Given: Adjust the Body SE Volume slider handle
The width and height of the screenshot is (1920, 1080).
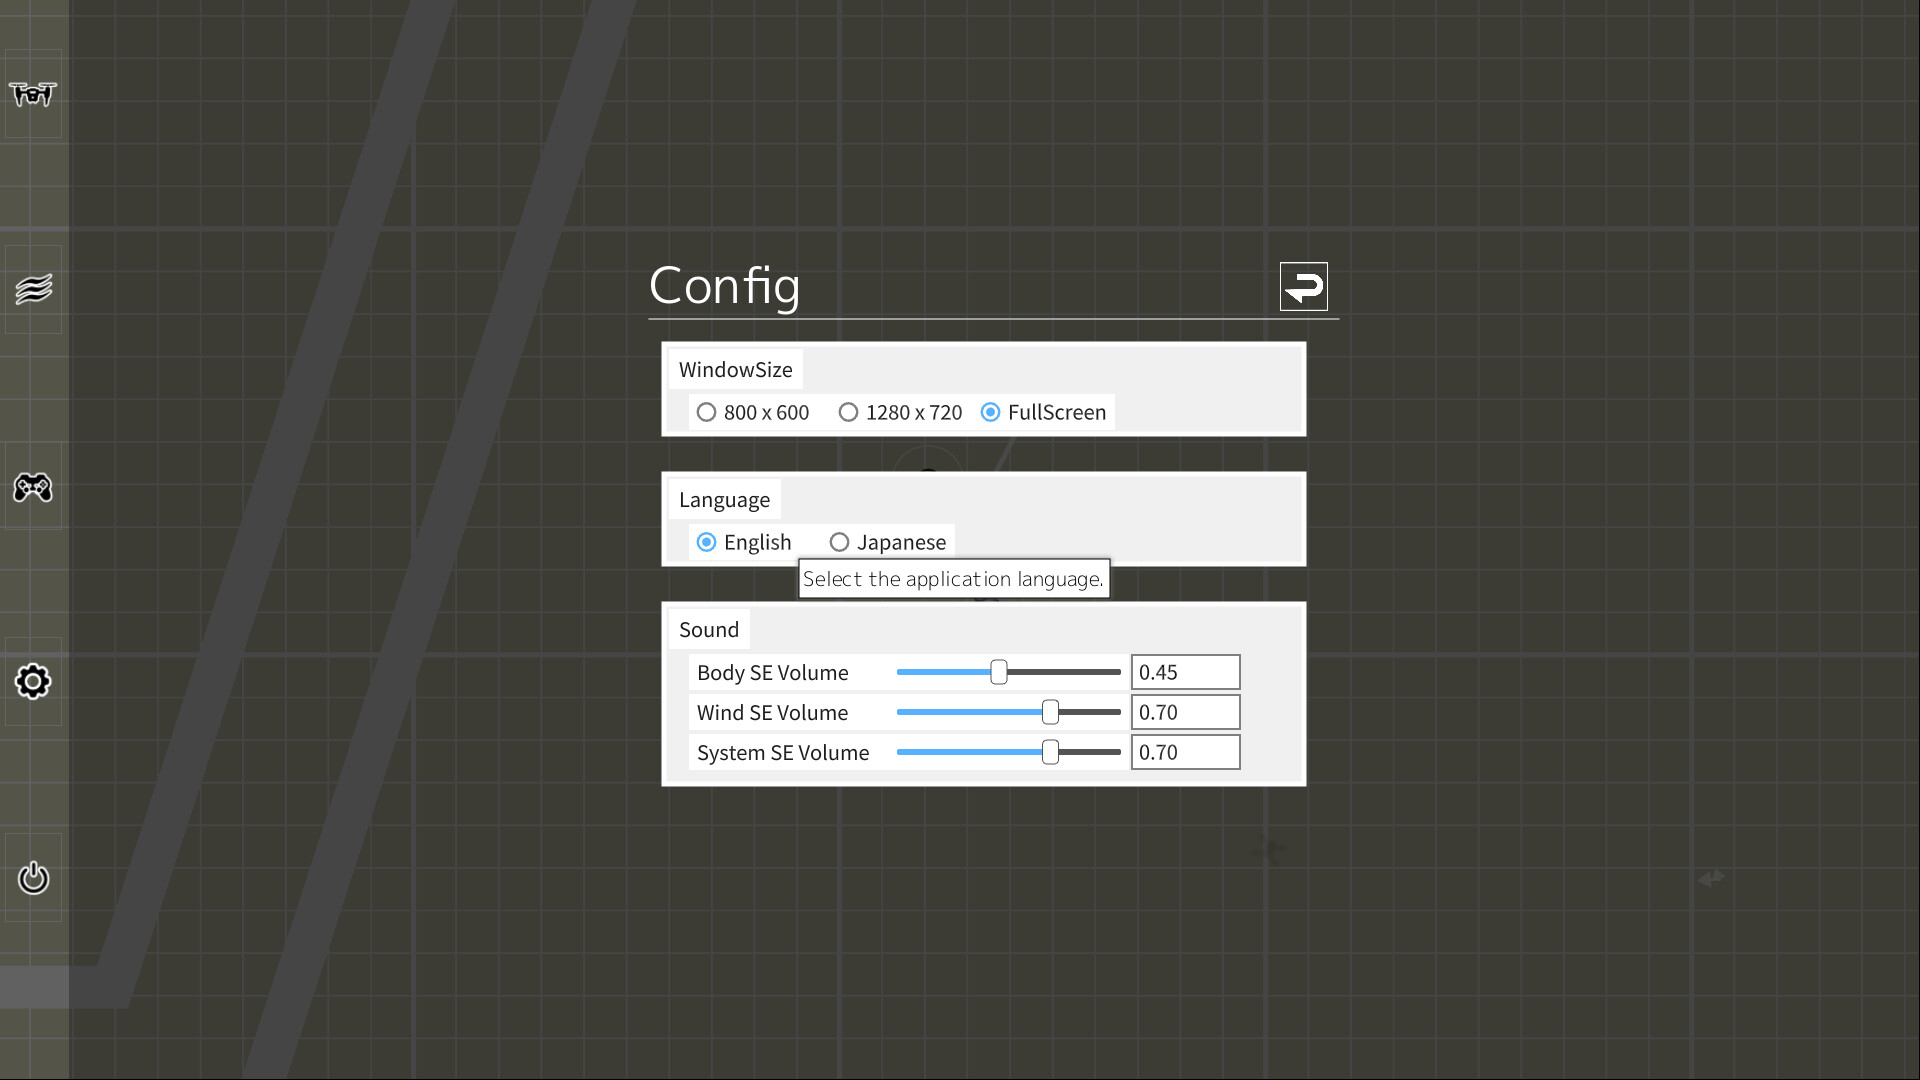Looking at the screenshot, I should point(999,672).
